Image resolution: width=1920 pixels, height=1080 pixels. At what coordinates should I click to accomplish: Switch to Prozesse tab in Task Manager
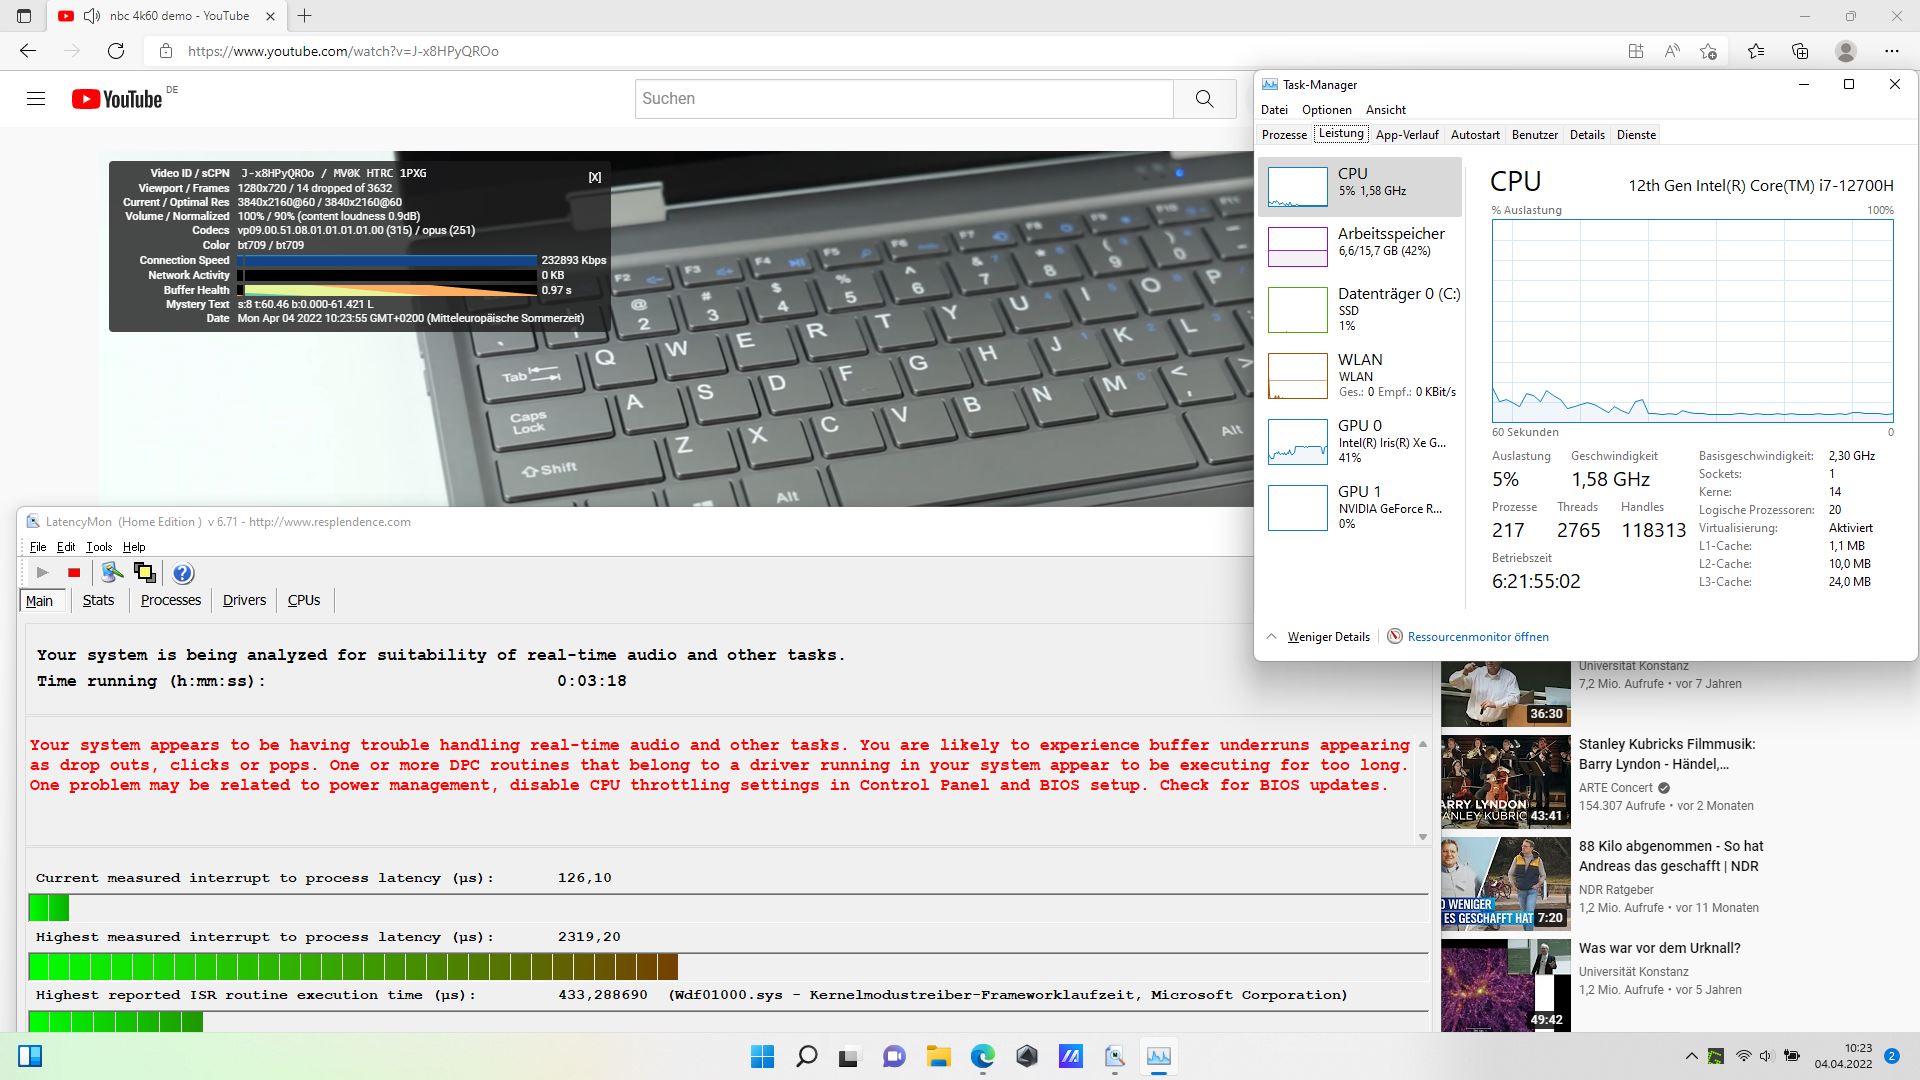click(x=1284, y=135)
